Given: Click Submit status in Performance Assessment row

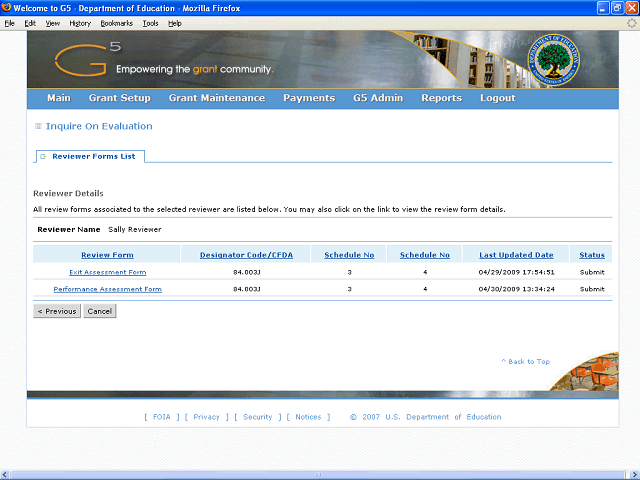Looking at the screenshot, I should [x=592, y=289].
